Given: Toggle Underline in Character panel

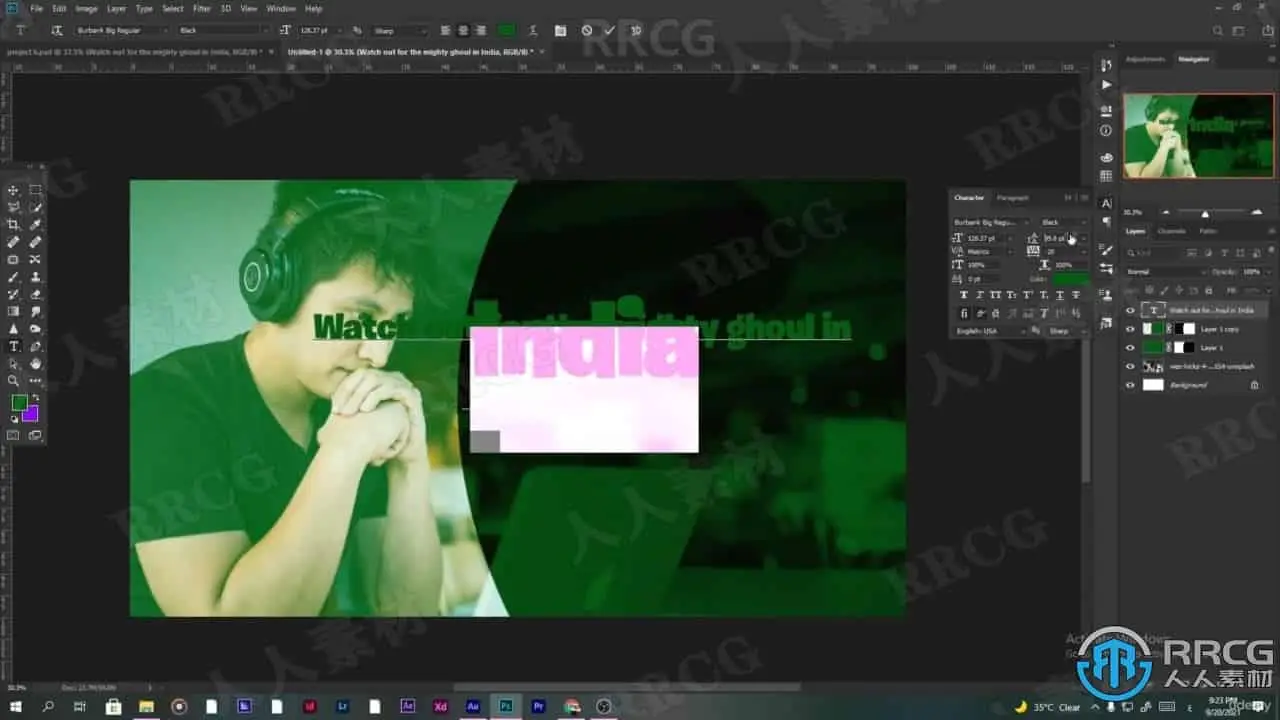Looking at the screenshot, I should click(1060, 295).
